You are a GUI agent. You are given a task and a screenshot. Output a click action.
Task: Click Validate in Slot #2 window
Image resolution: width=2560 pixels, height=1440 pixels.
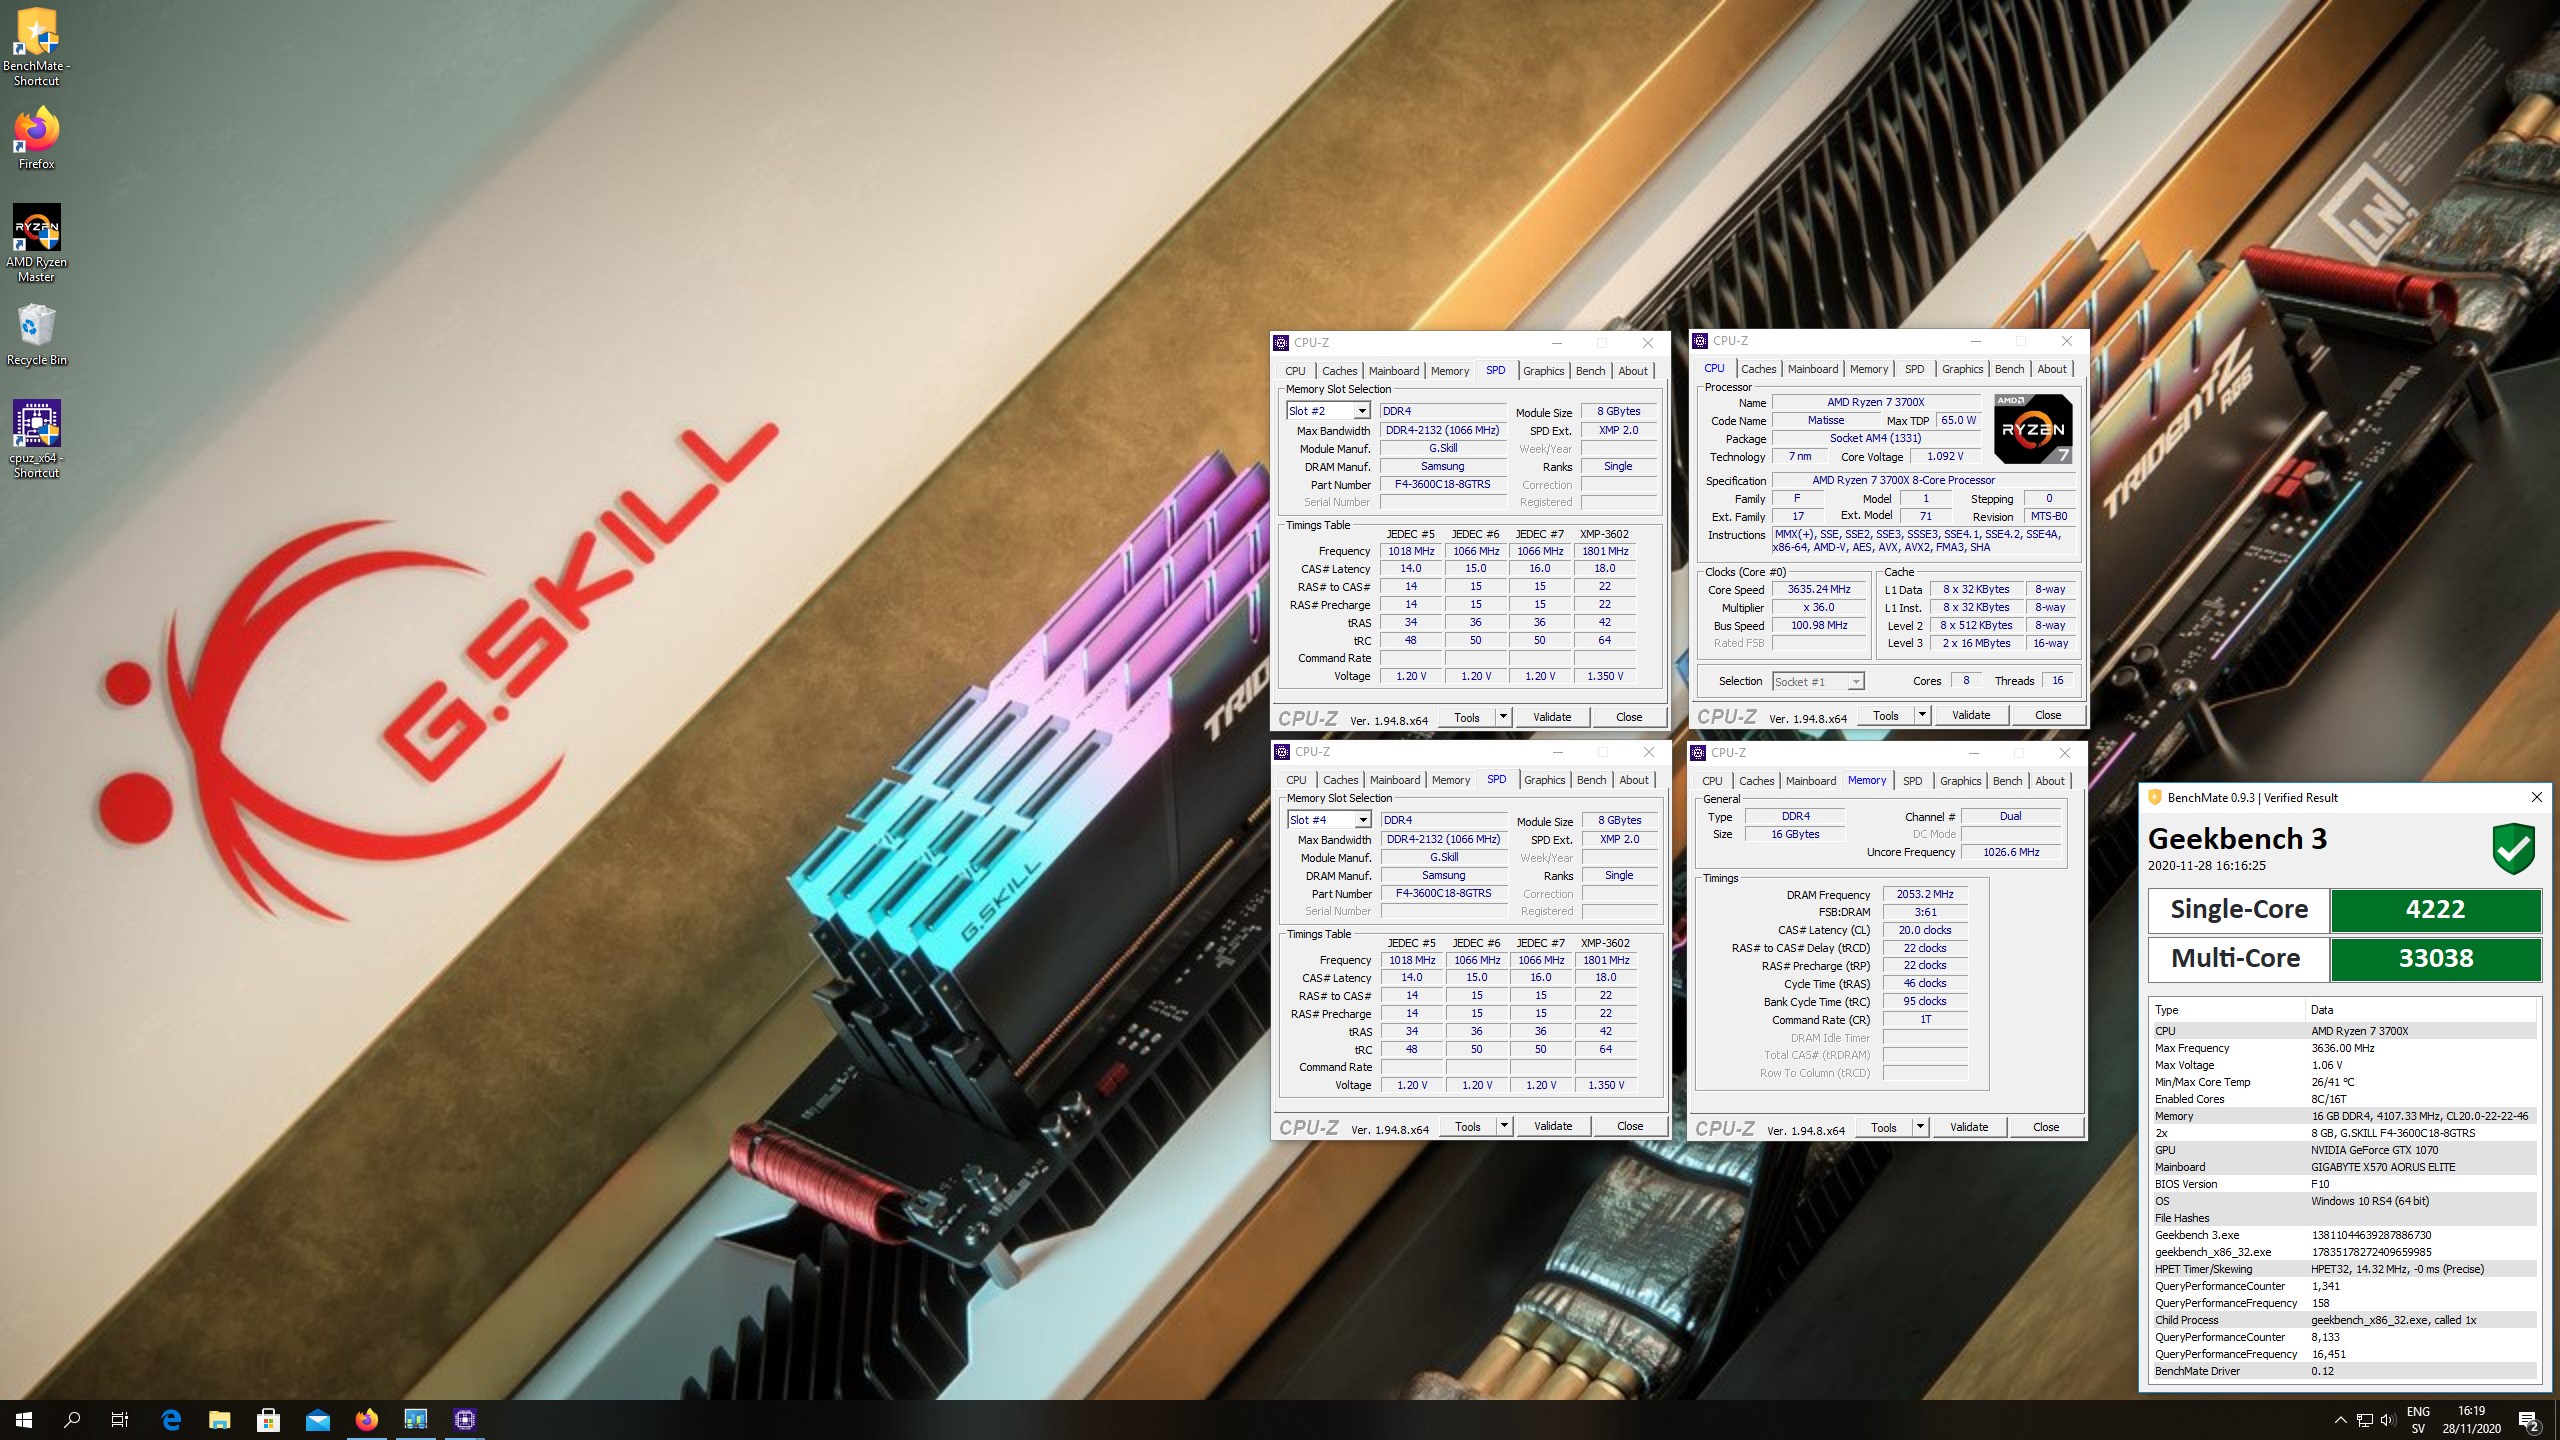point(1552,716)
